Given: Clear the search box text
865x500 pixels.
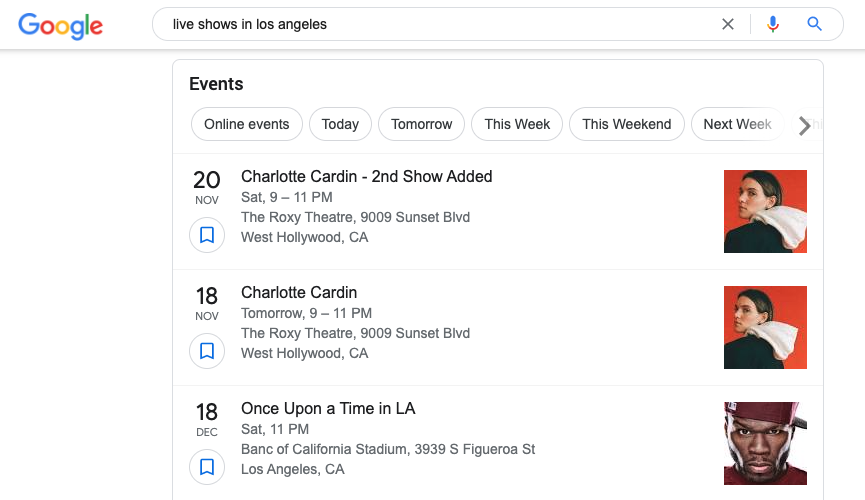Looking at the screenshot, I should pos(728,24).
